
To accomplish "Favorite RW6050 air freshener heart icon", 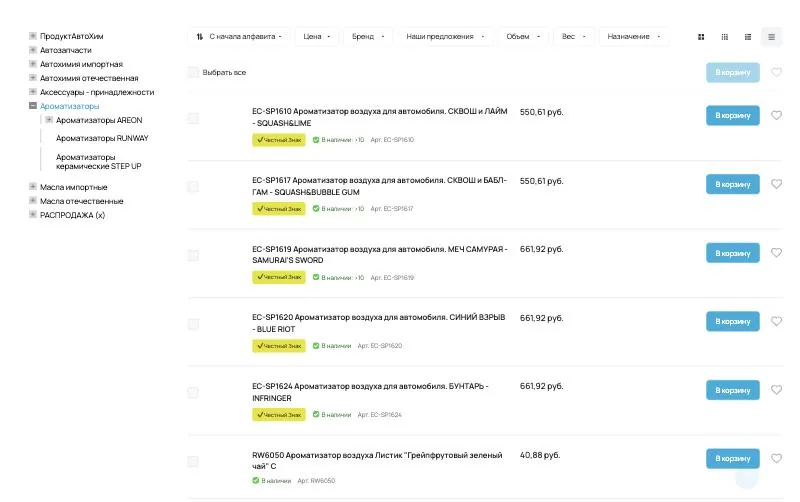I will point(776,458).
